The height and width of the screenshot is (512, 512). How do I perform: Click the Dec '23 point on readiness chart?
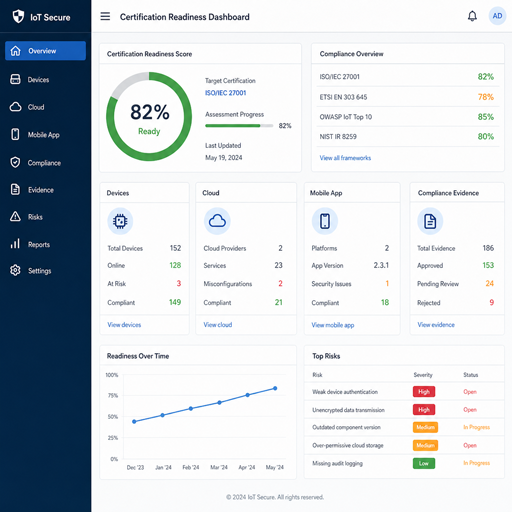tap(134, 422)
